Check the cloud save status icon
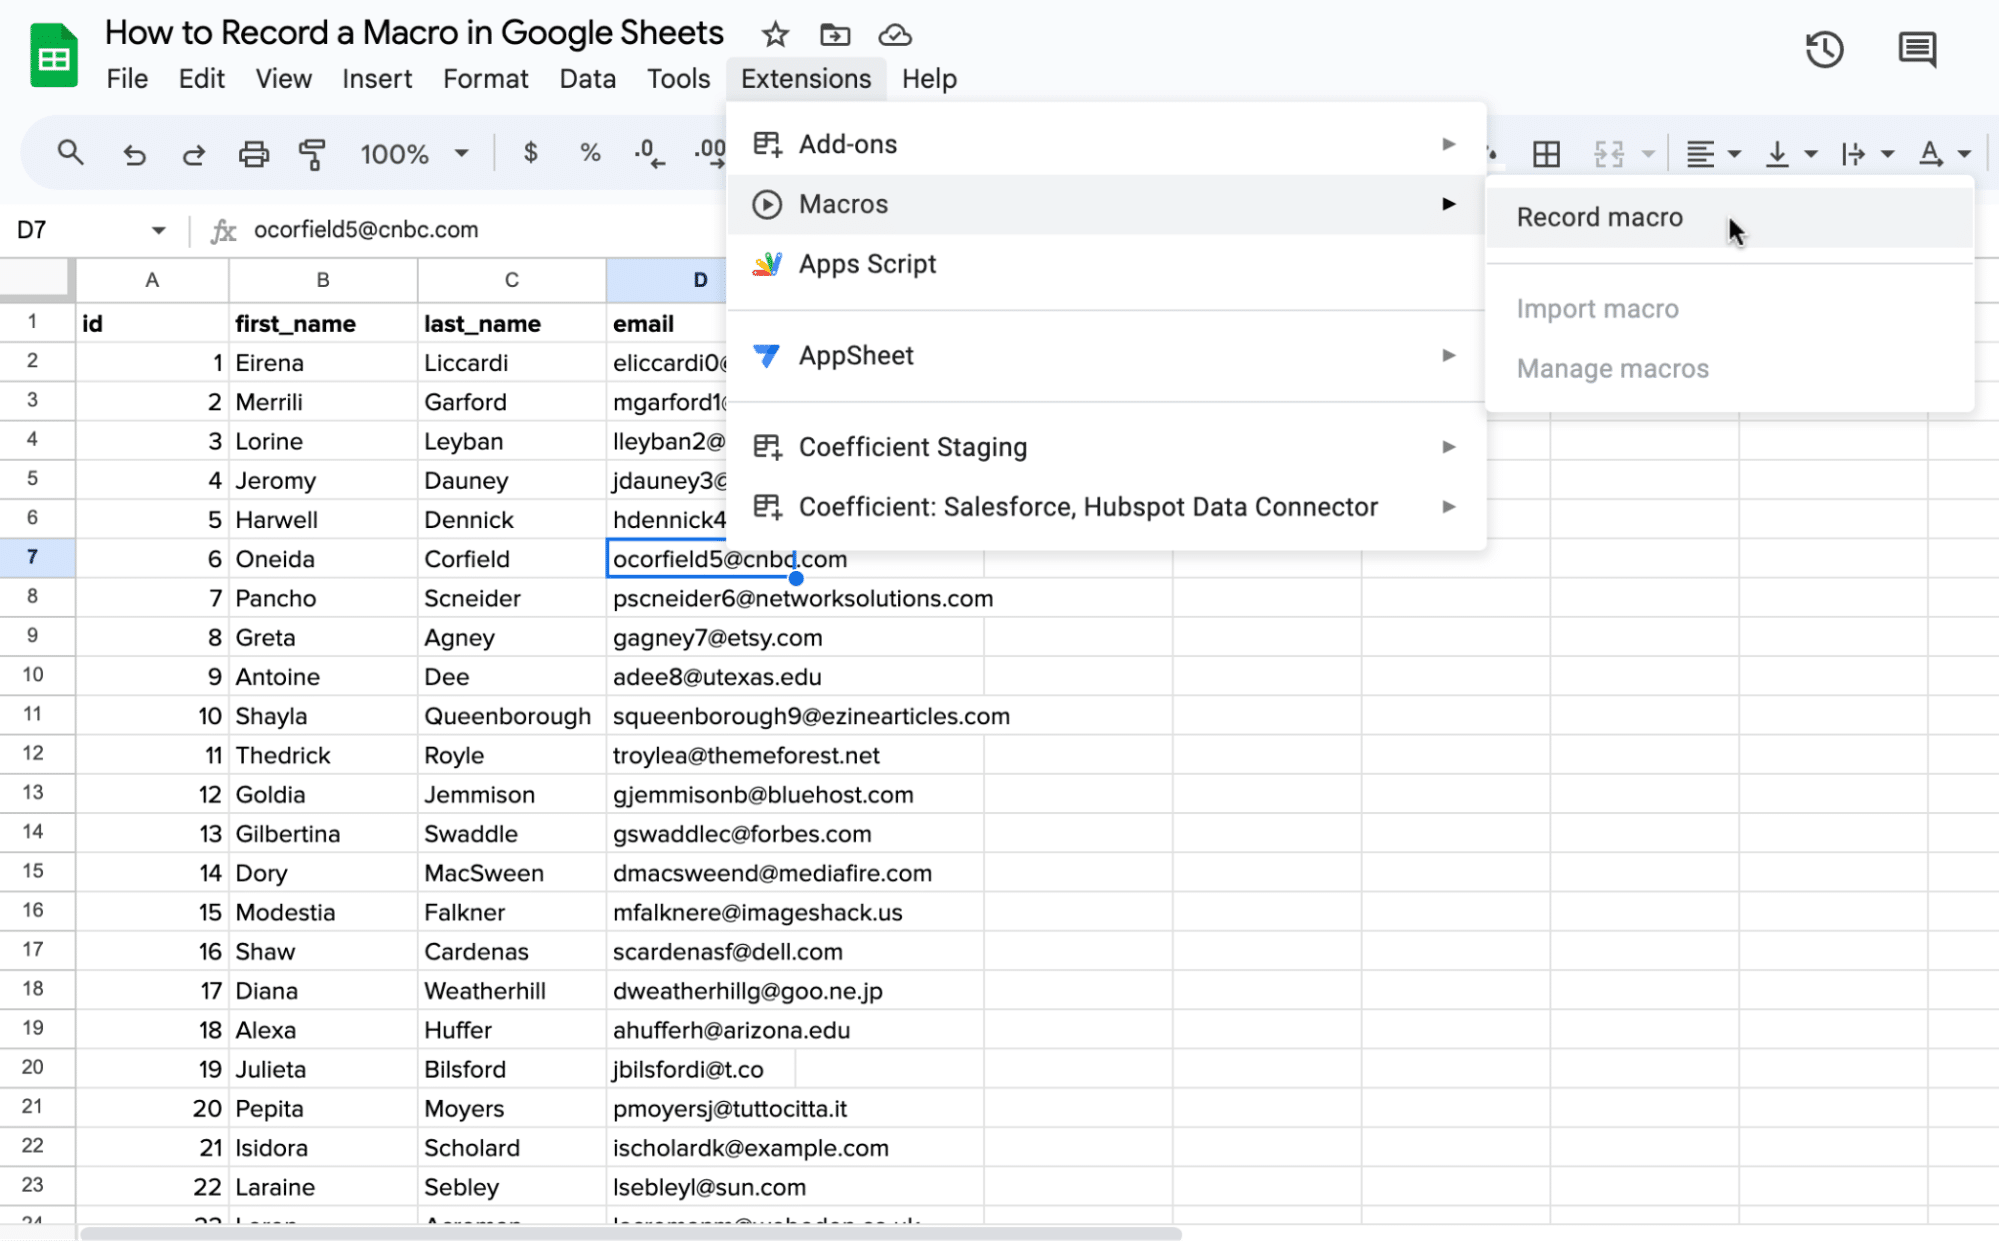 (895, 35)
